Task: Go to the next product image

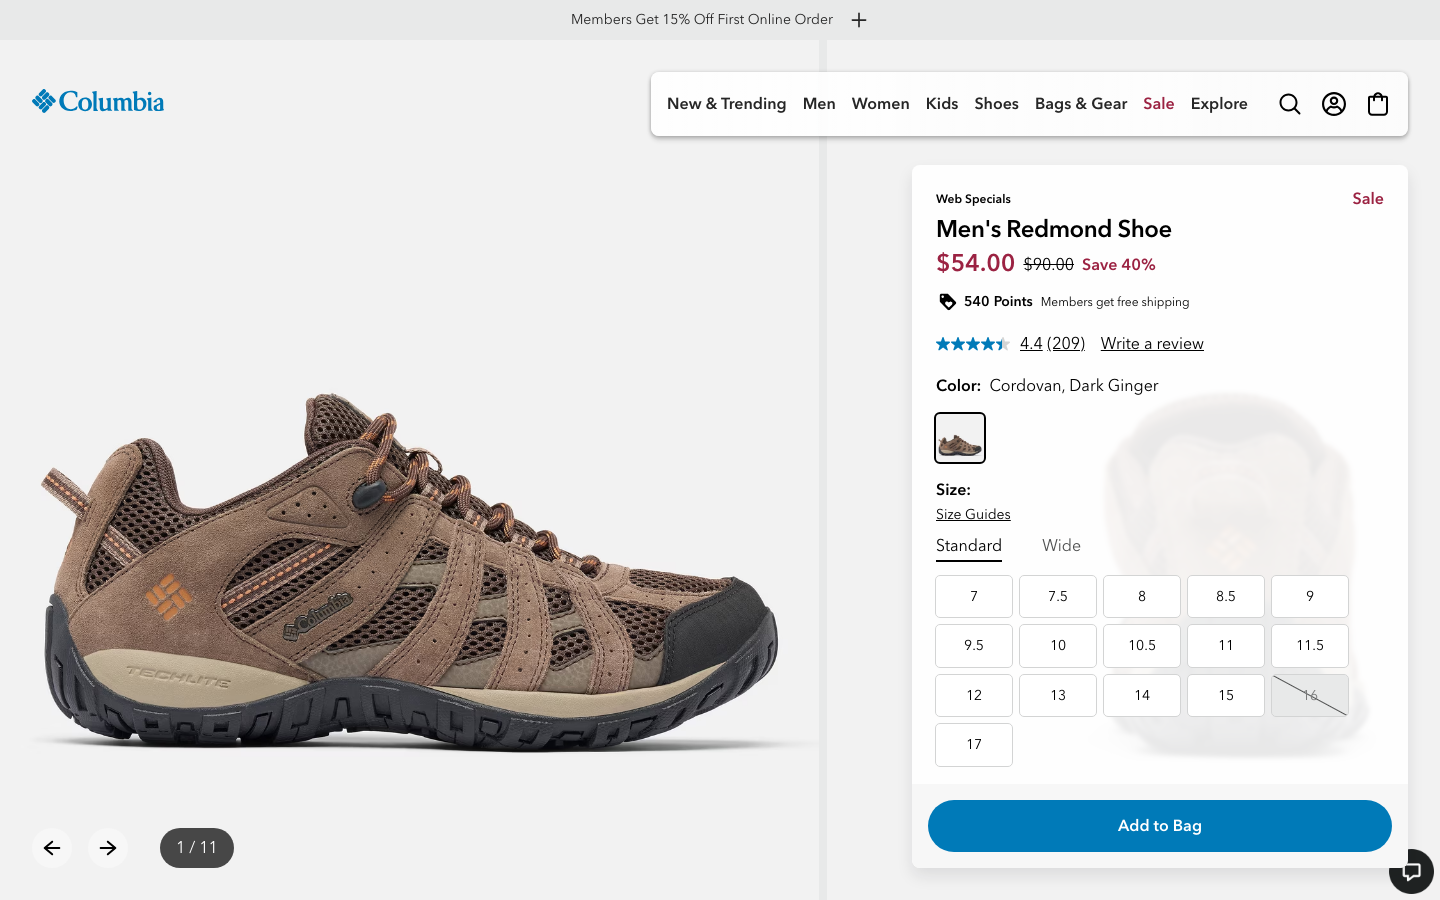Action: (x=108, y=848)
